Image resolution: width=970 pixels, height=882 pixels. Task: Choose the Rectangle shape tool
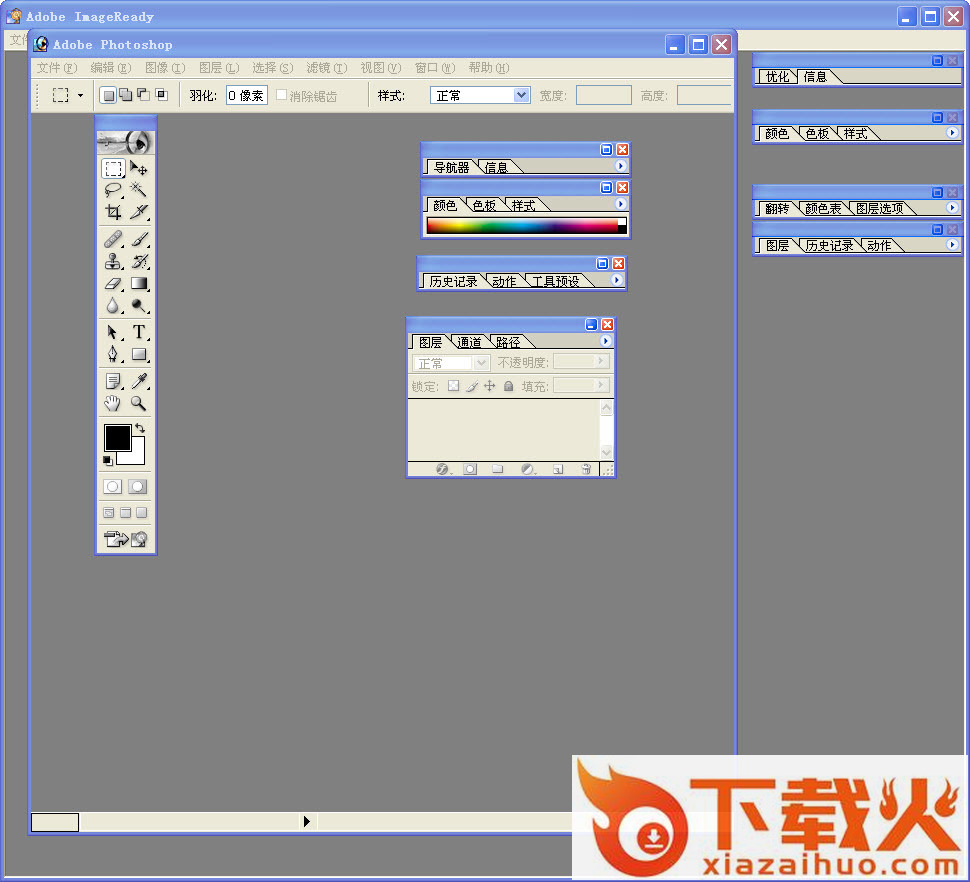click(139, 354)
